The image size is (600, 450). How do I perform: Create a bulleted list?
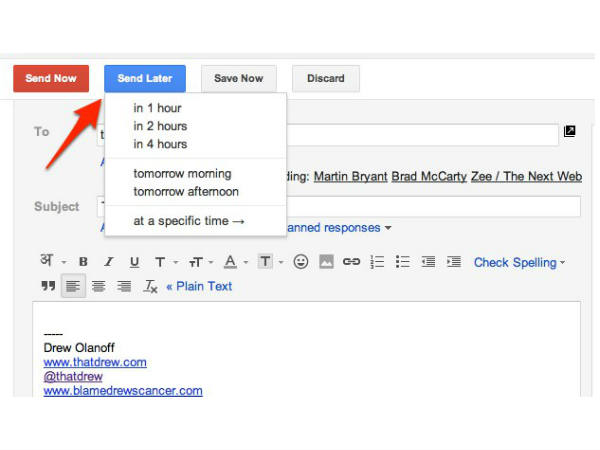[x=403, y=262]
